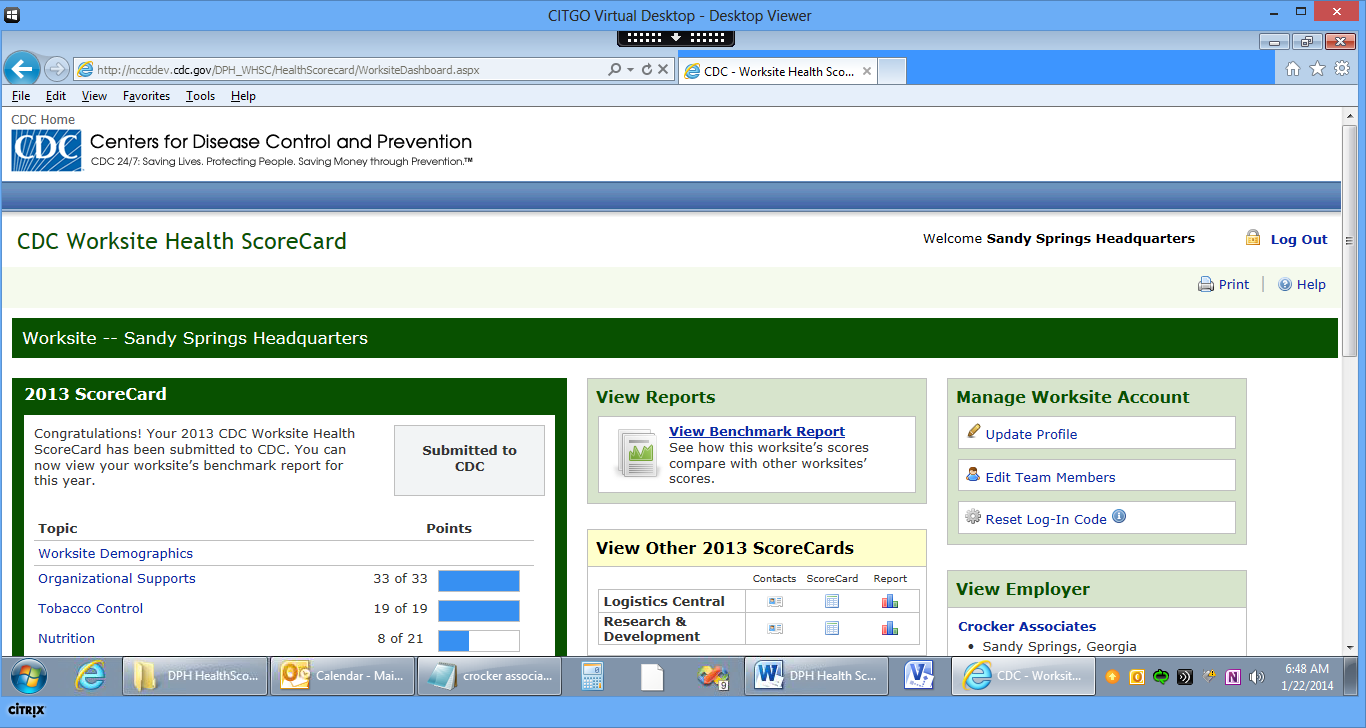Click the info icon after Reset Log-In Code
The width and height of the screenshot is (1366, 728).
click(1119, 517)
